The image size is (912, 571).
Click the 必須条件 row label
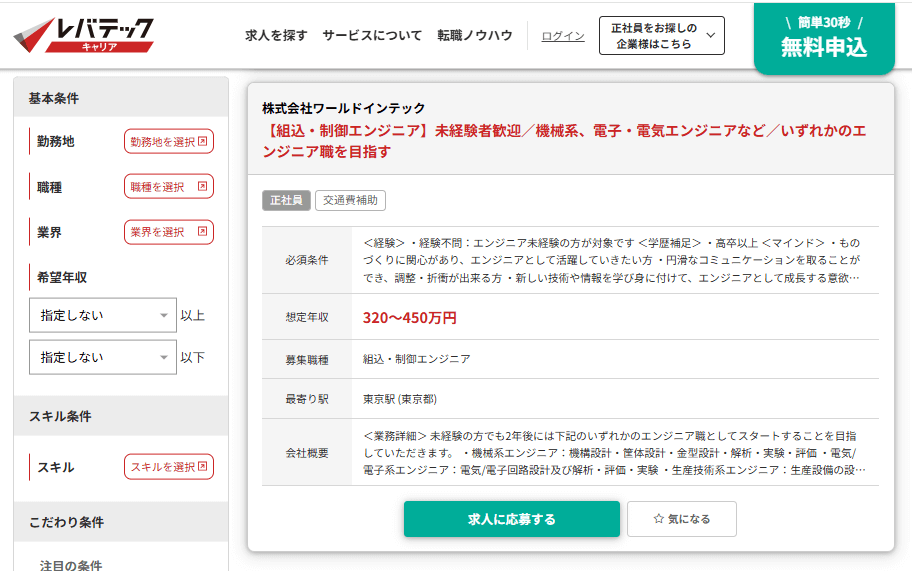click(x=307, y=260)
